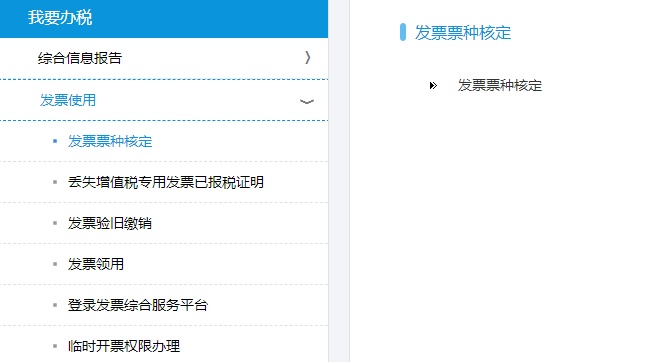Click the 发票票种核定 link in right panel
The width and height of the screenshot is (647, 362).
click(x=500, y=85)
